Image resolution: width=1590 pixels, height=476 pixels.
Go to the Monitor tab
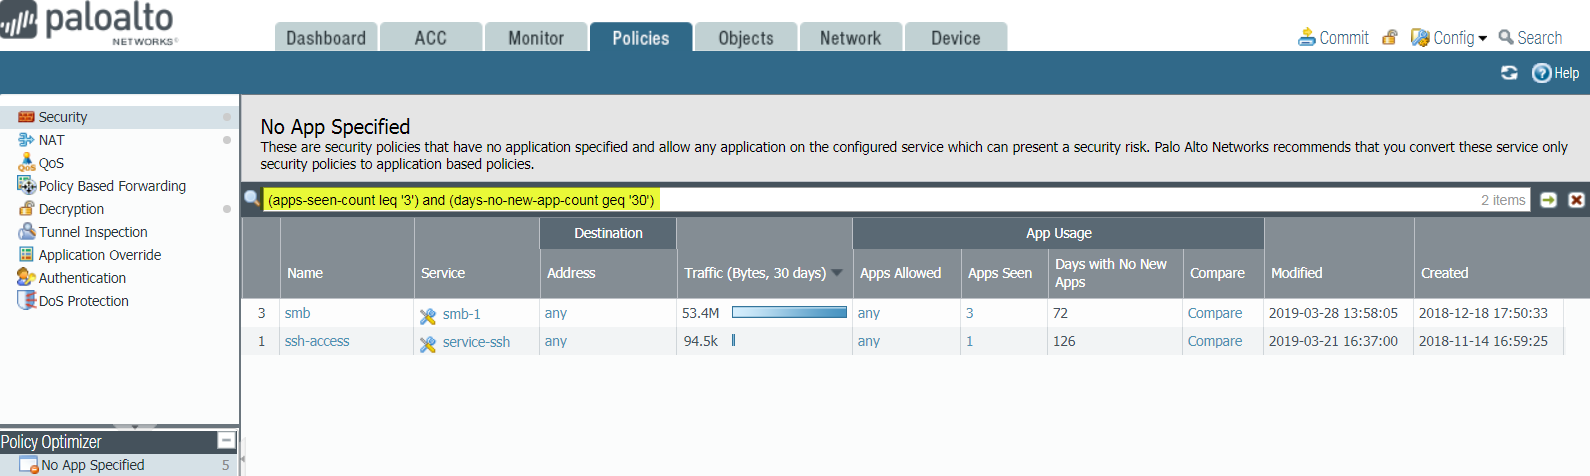click(x=536, y=38)
